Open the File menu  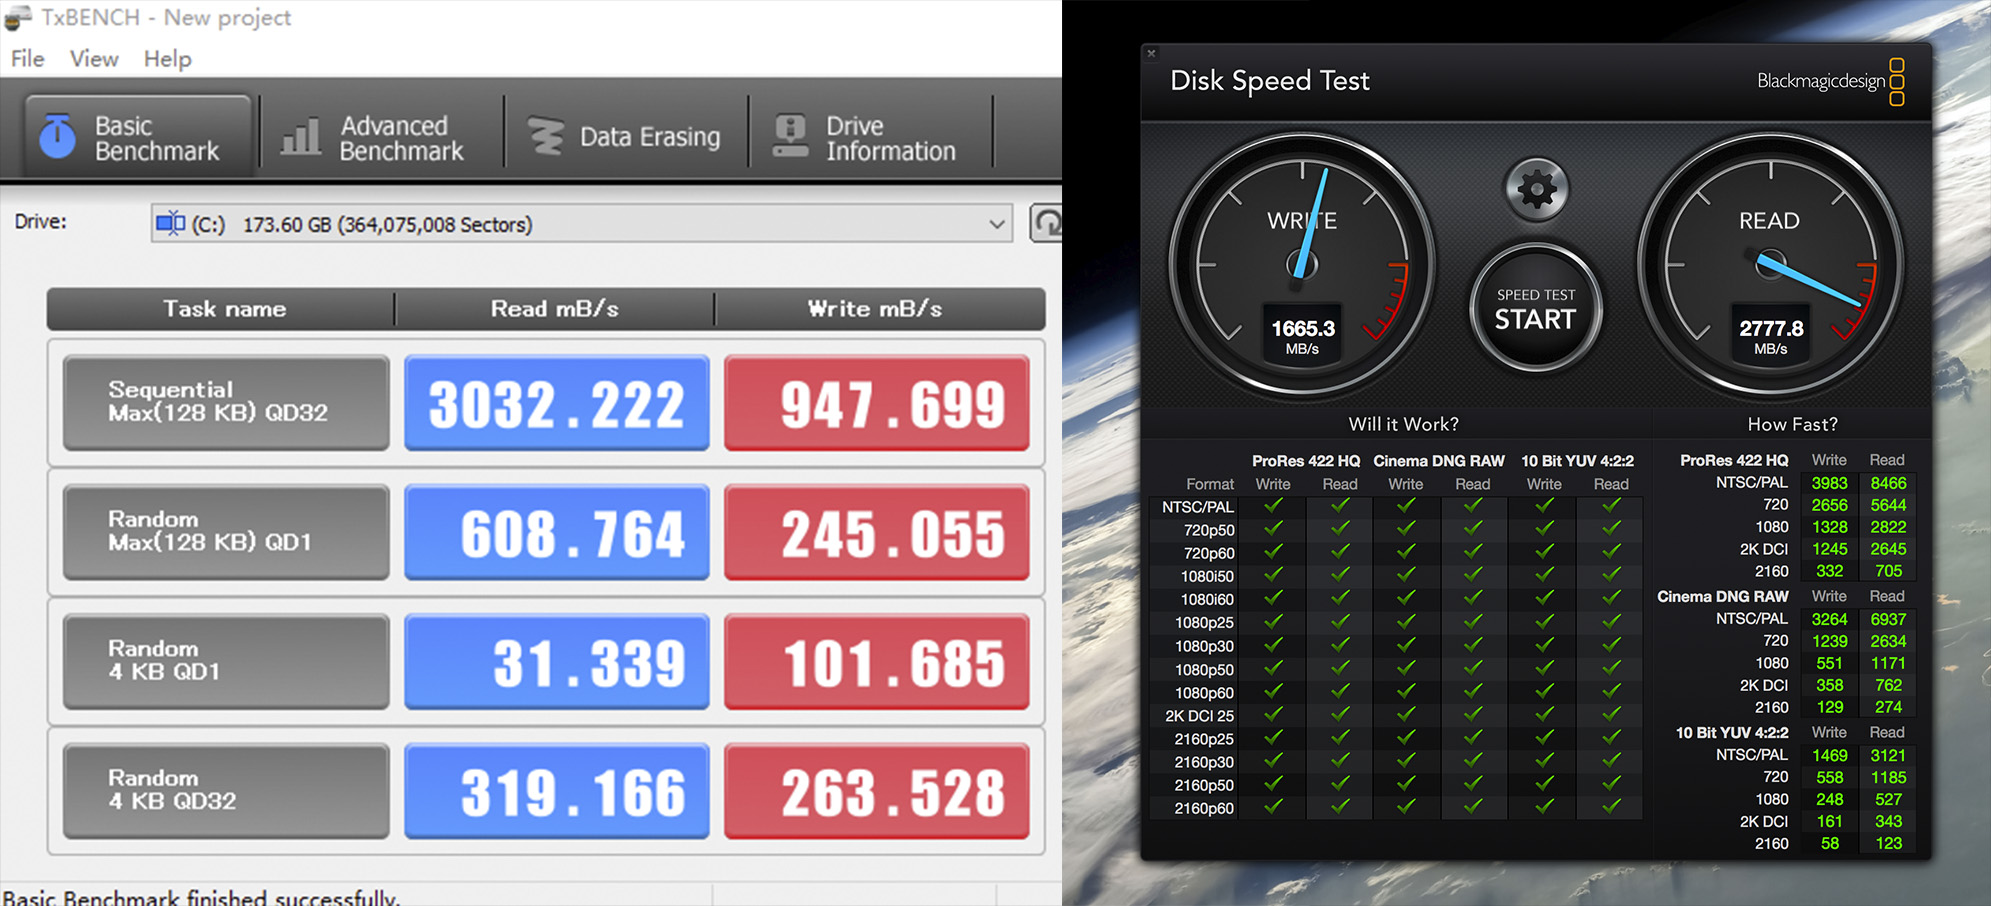click(26, 59)
